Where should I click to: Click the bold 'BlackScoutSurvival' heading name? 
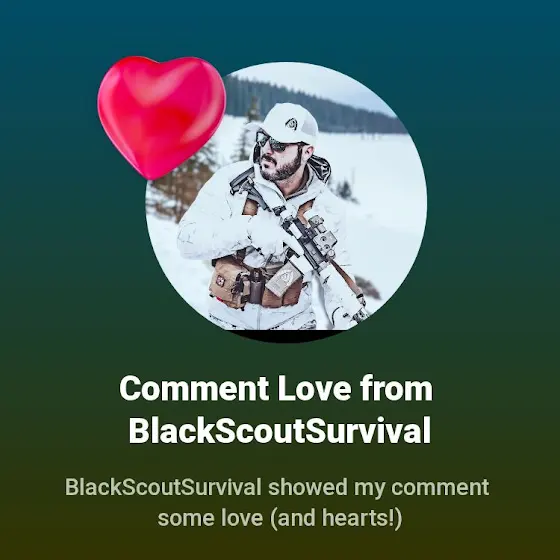[x=280, y=431]
